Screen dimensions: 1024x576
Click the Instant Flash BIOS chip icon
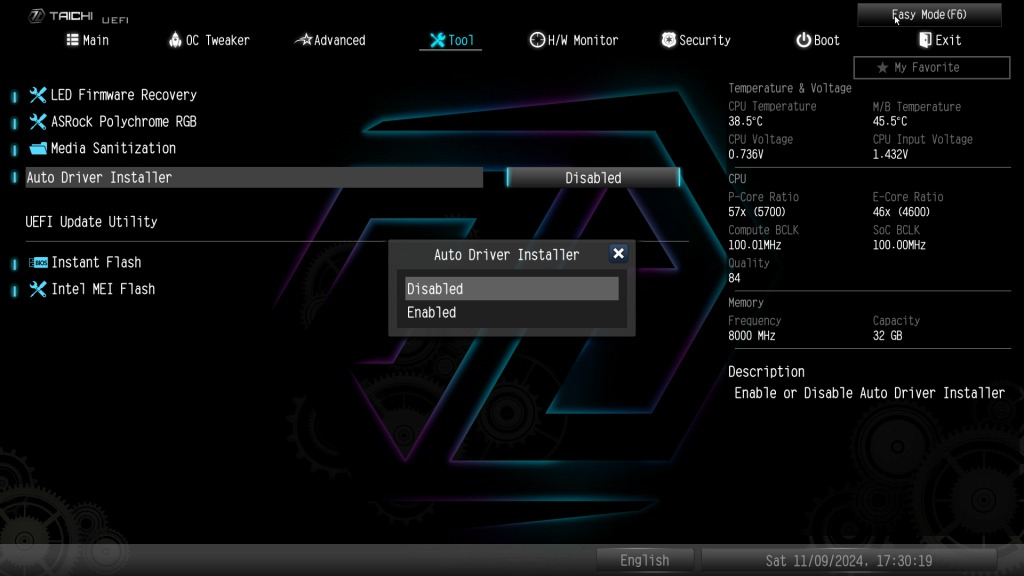pyautogui.click(x=38, y=263)
